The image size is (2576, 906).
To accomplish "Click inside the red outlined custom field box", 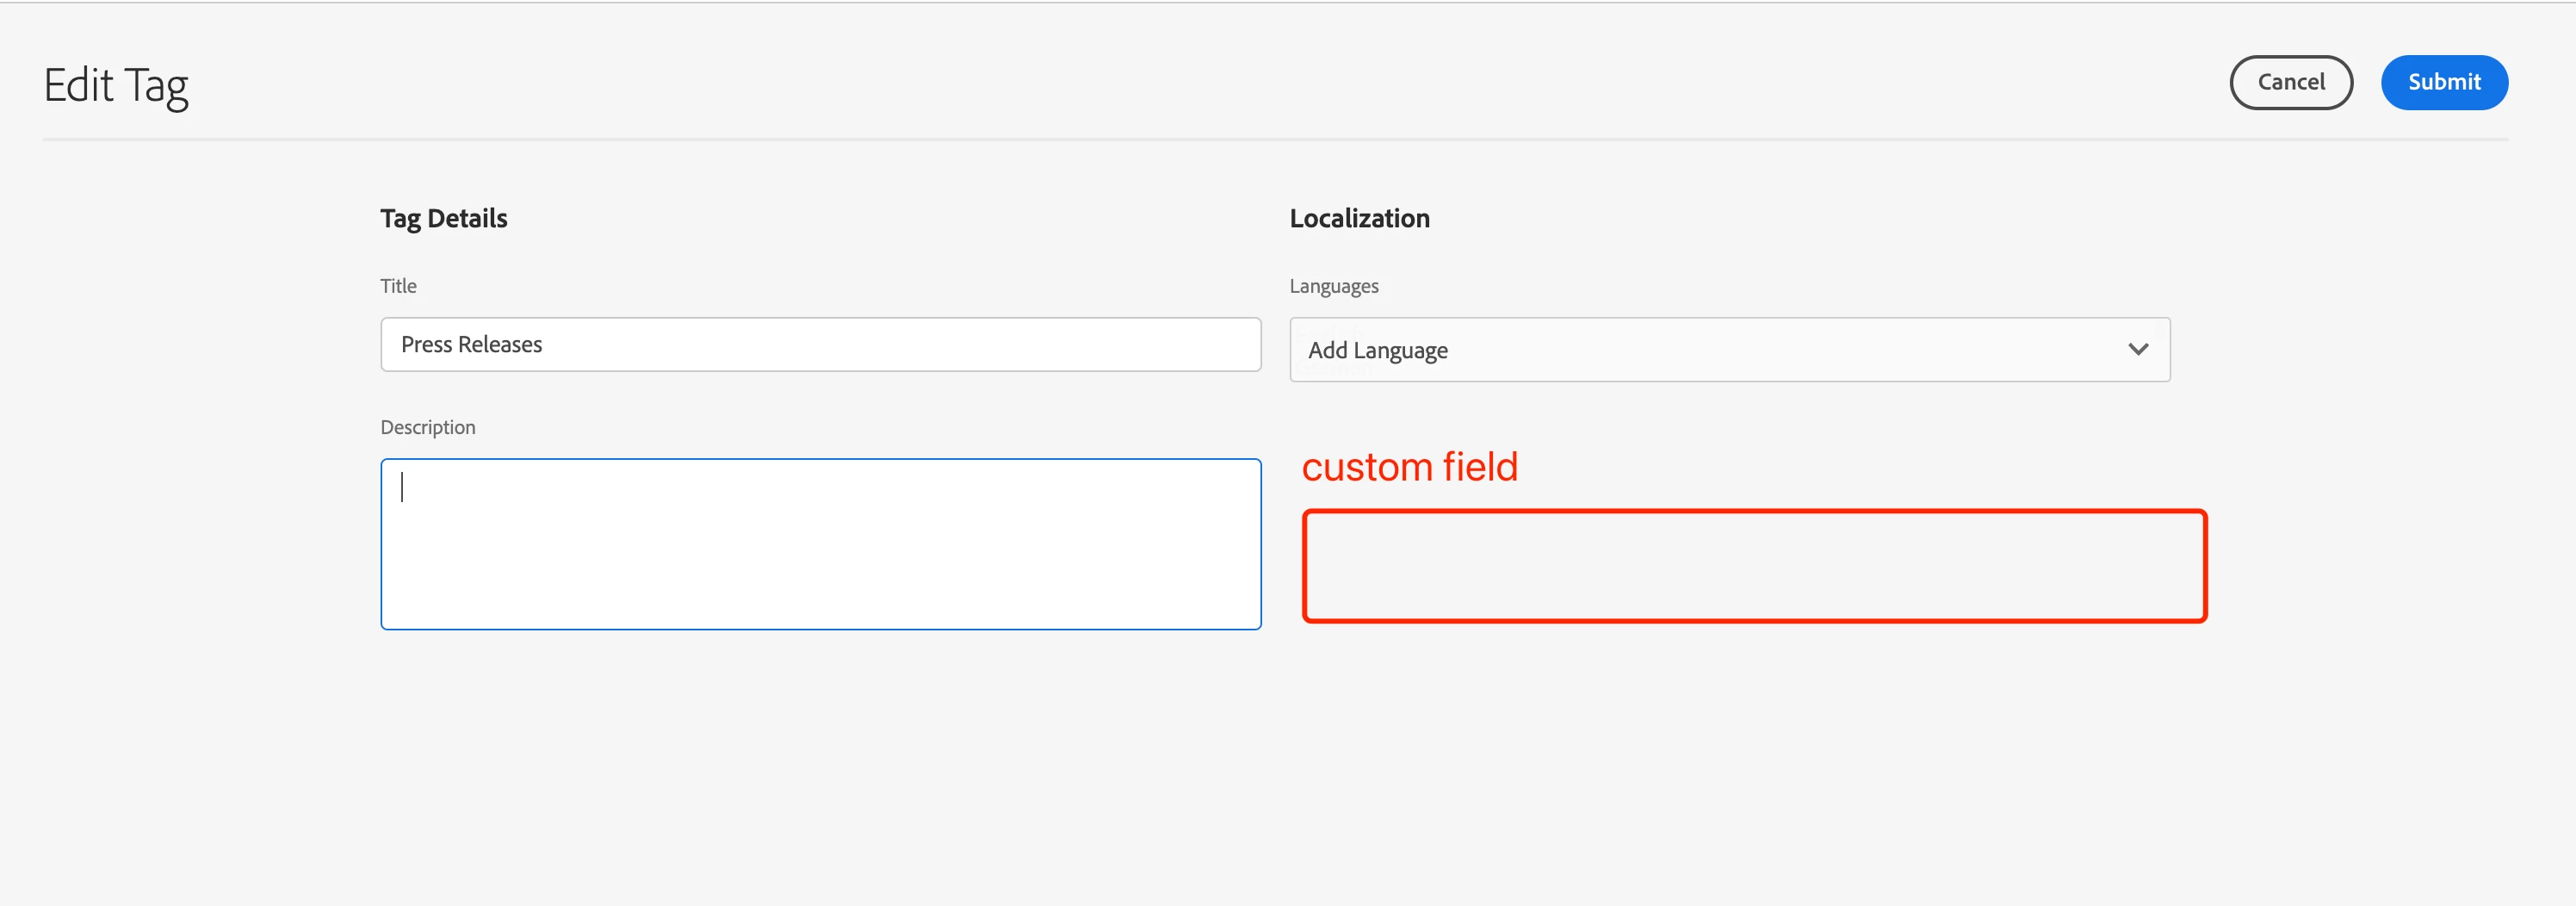I will click(x=1753, y=566).
